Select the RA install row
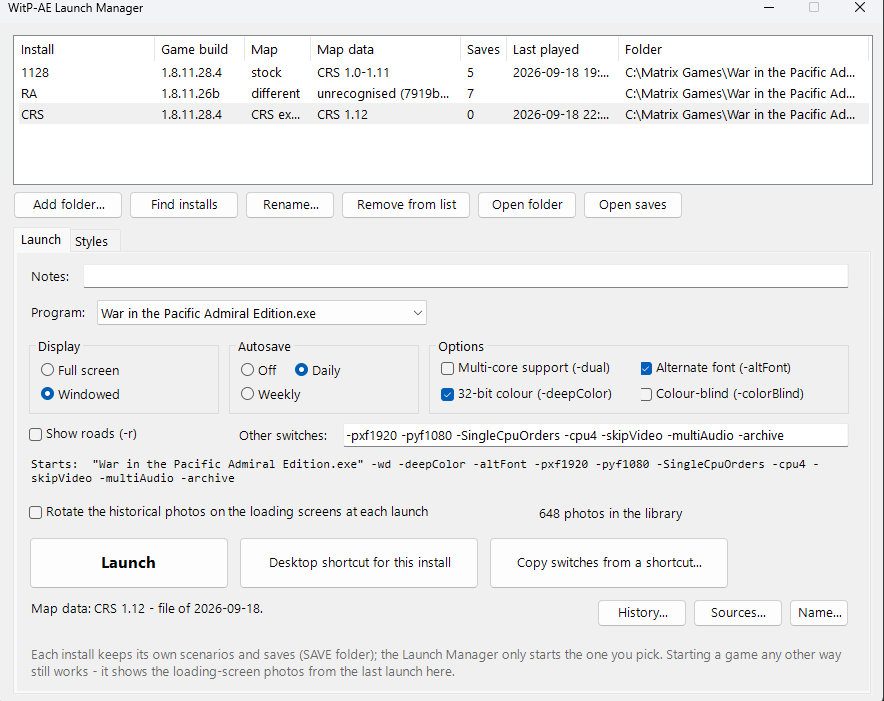The image size is (884, 701). 443,94
